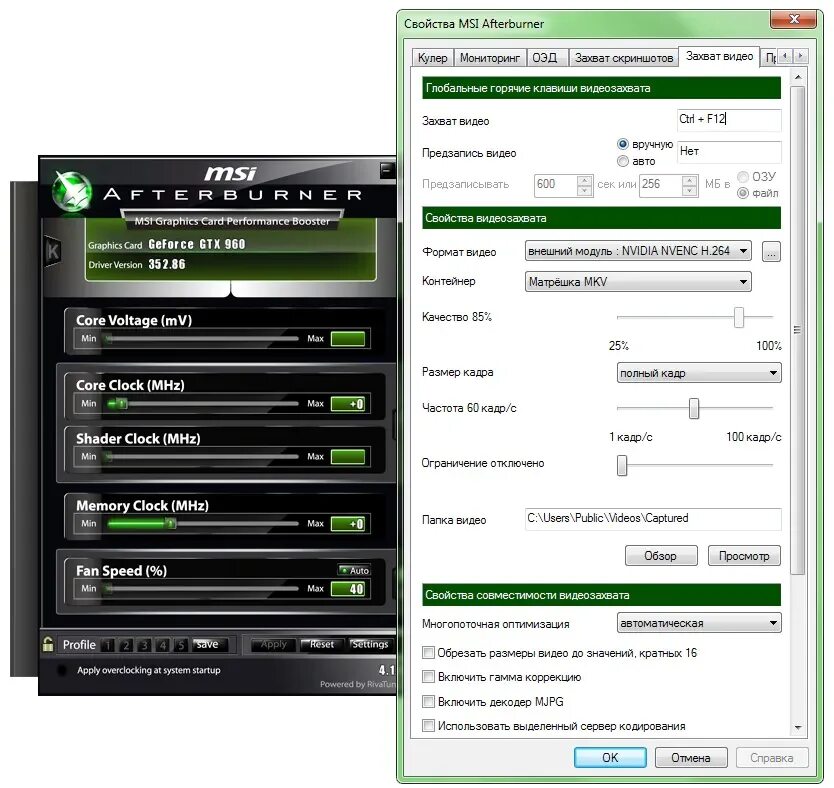
Task: Decrease prerecord megabytes with down arrow
Action: click(x=690, y=190)
